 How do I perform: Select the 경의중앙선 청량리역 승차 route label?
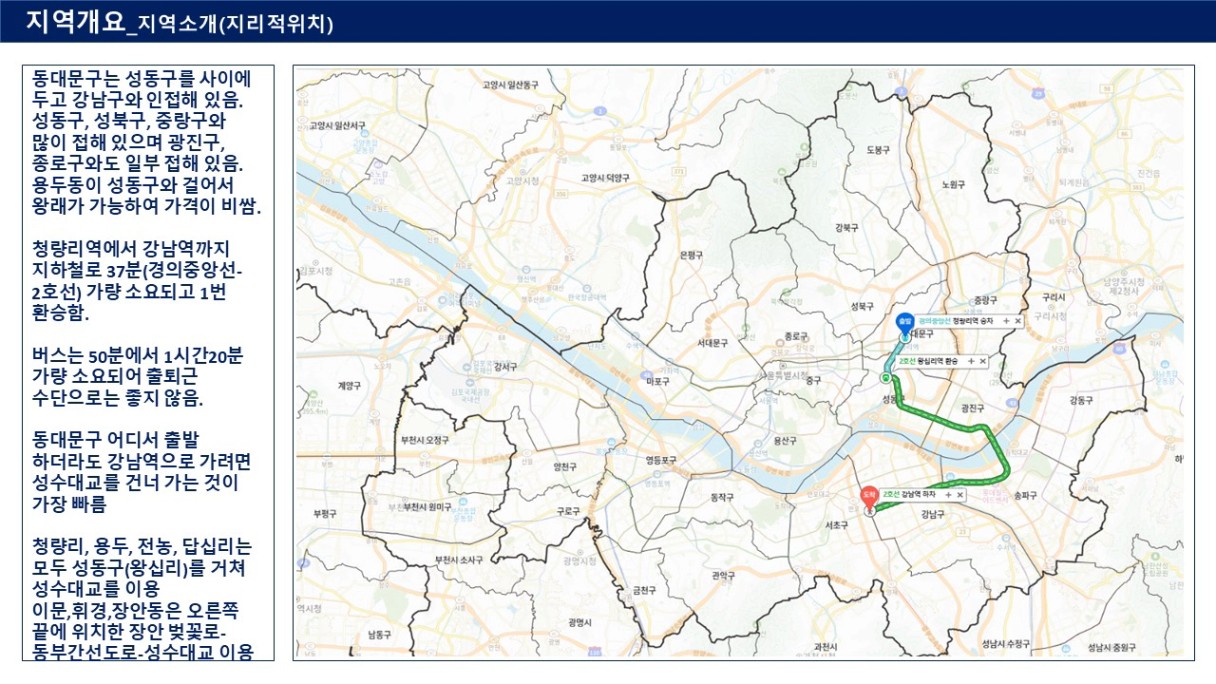pyautogui.click(x=970, y=321)
